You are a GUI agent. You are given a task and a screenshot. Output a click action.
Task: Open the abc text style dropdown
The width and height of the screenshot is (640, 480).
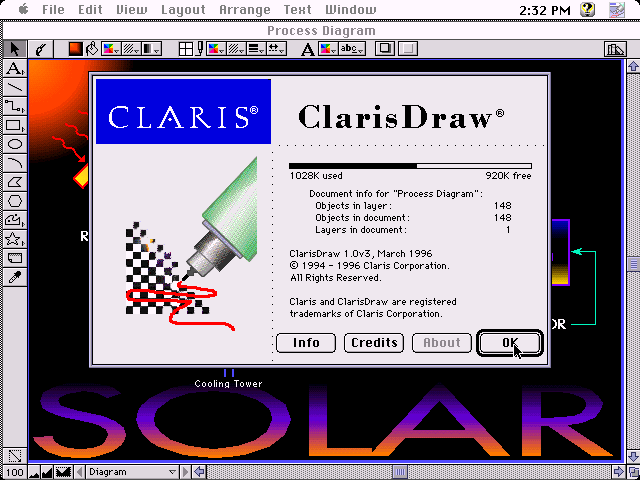[352, 49]
